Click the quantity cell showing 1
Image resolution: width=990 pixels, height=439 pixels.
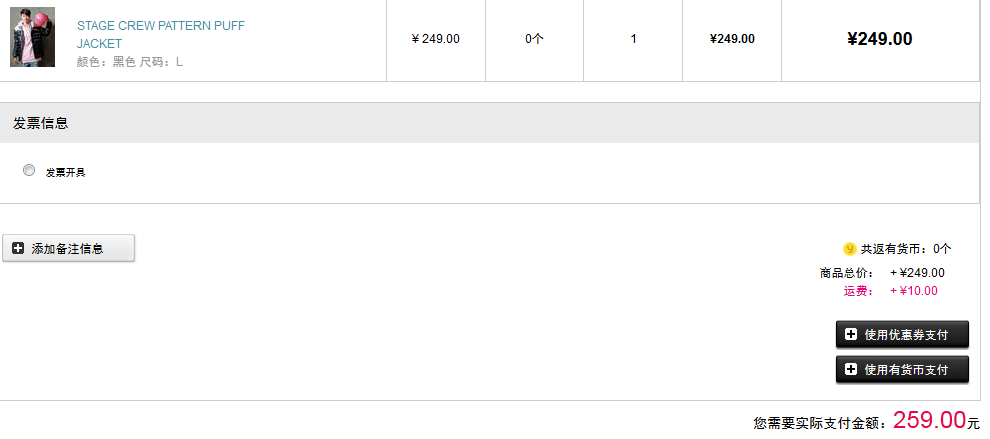point(633,39)
